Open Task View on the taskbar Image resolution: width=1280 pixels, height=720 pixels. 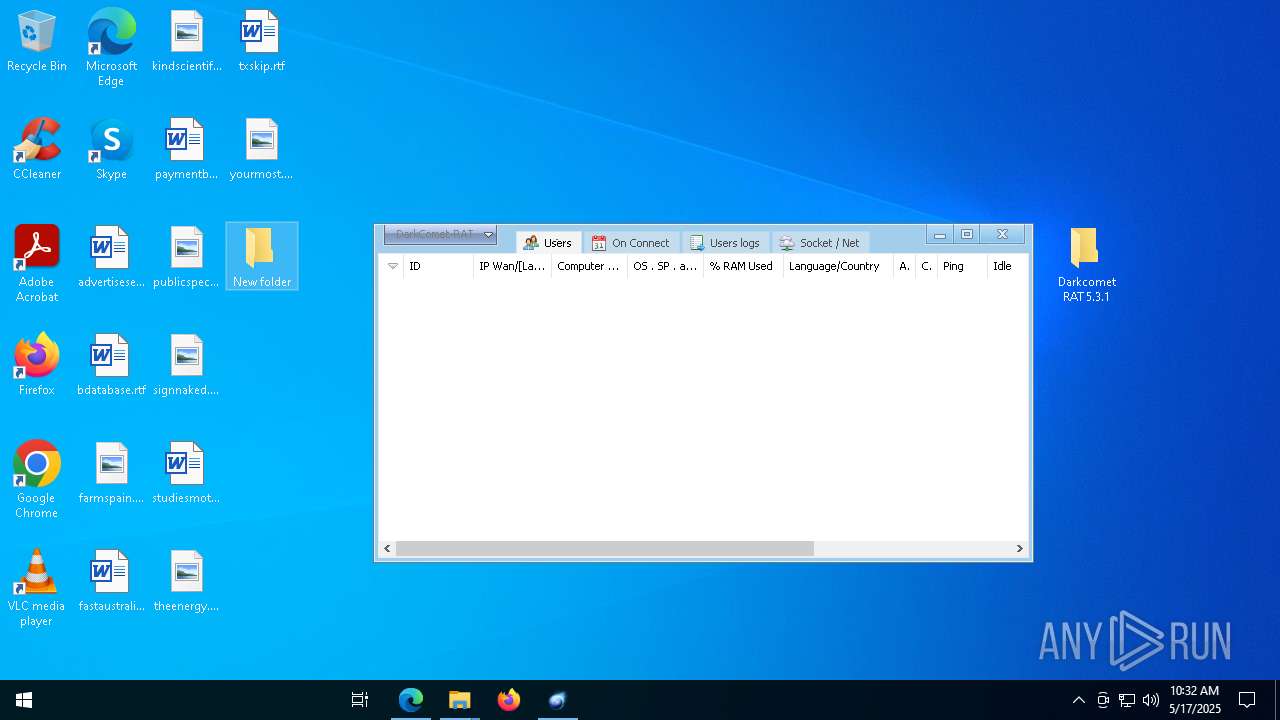click(360, 700)
